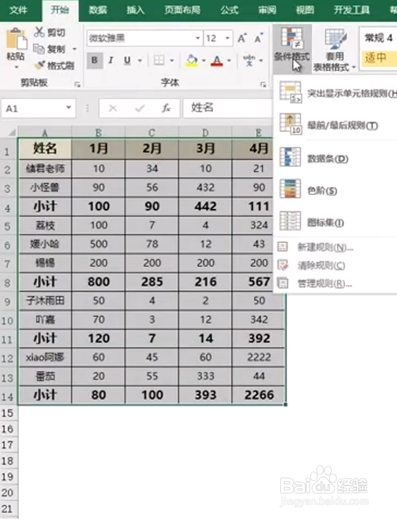Viewport: 397px width, 519px height.
Task: Choose Clear Rules menu entry
Action: pos(336,266)
